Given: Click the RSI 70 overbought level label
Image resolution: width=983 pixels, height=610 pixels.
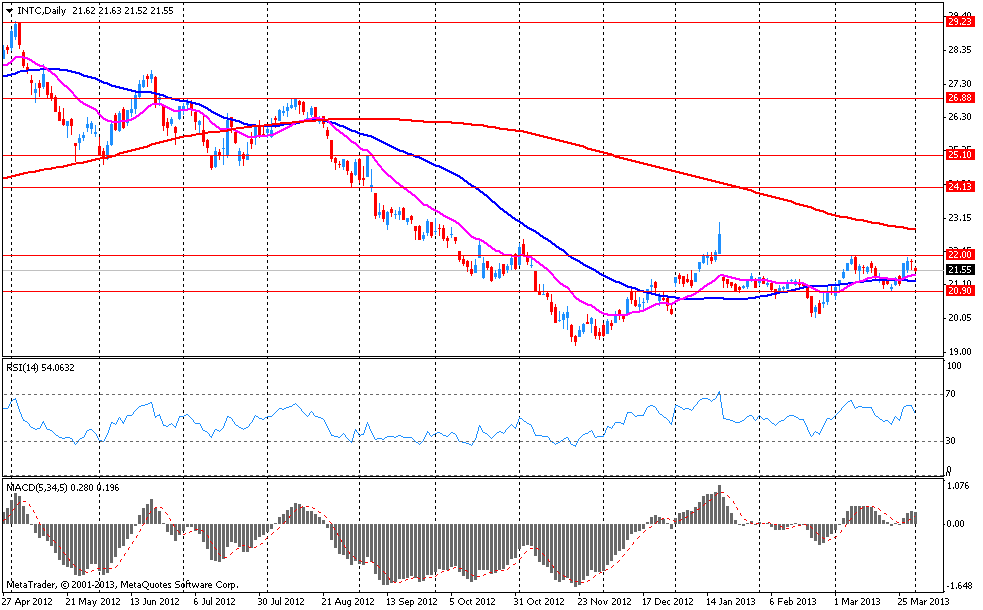Looking at the screenshot, I should coord(954,394).
